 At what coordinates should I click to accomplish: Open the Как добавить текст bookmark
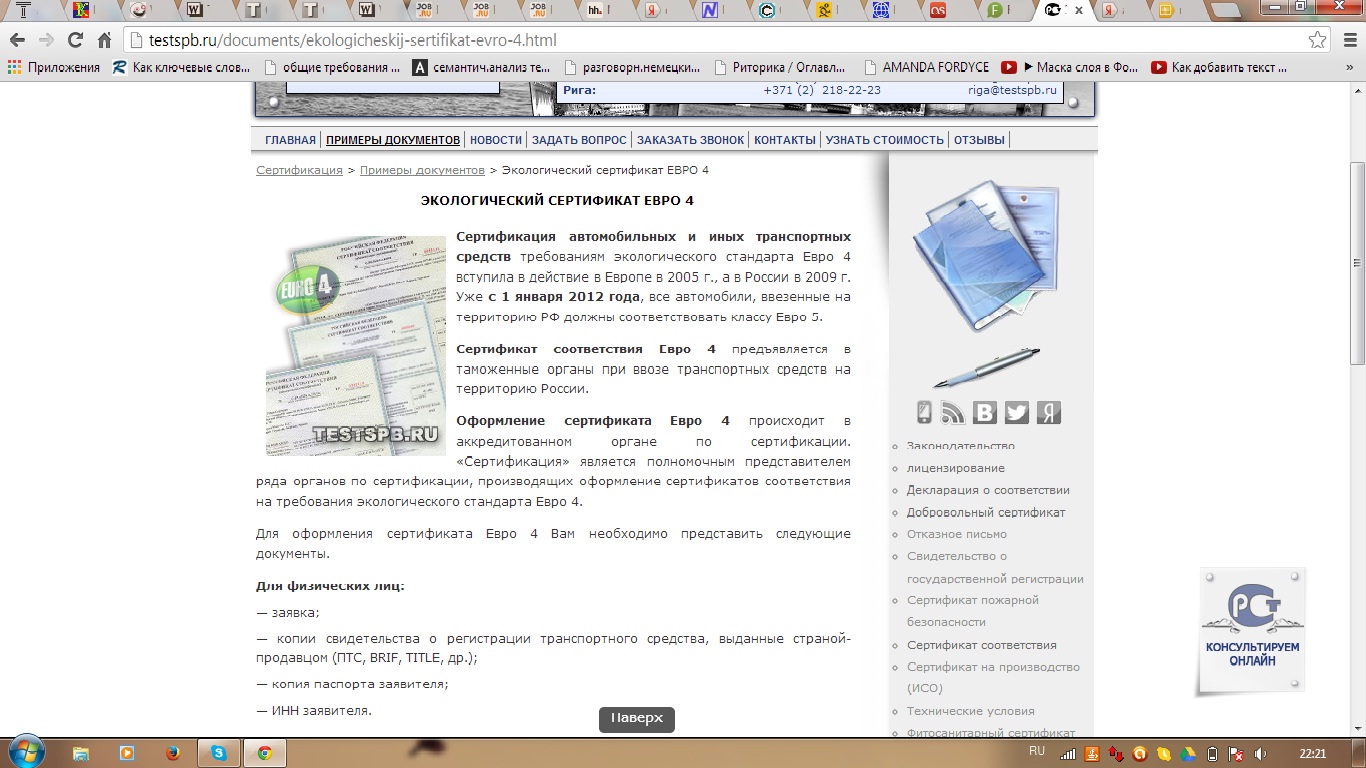tap(1220, 67)
